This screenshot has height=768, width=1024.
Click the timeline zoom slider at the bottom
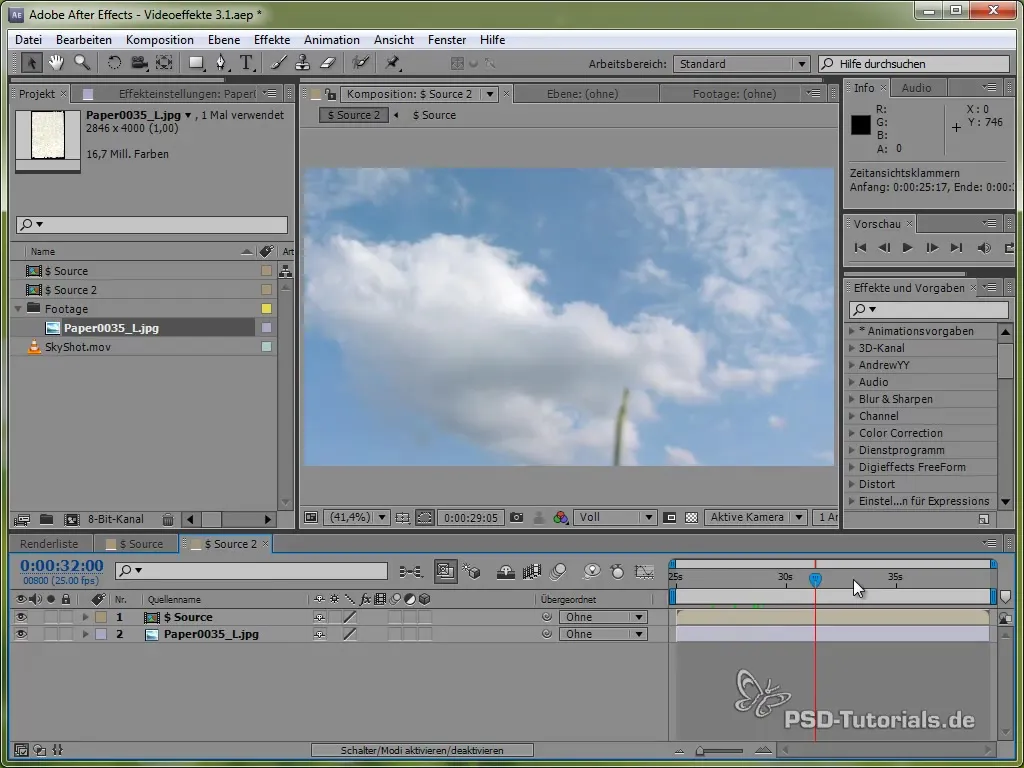pos(720,751)
